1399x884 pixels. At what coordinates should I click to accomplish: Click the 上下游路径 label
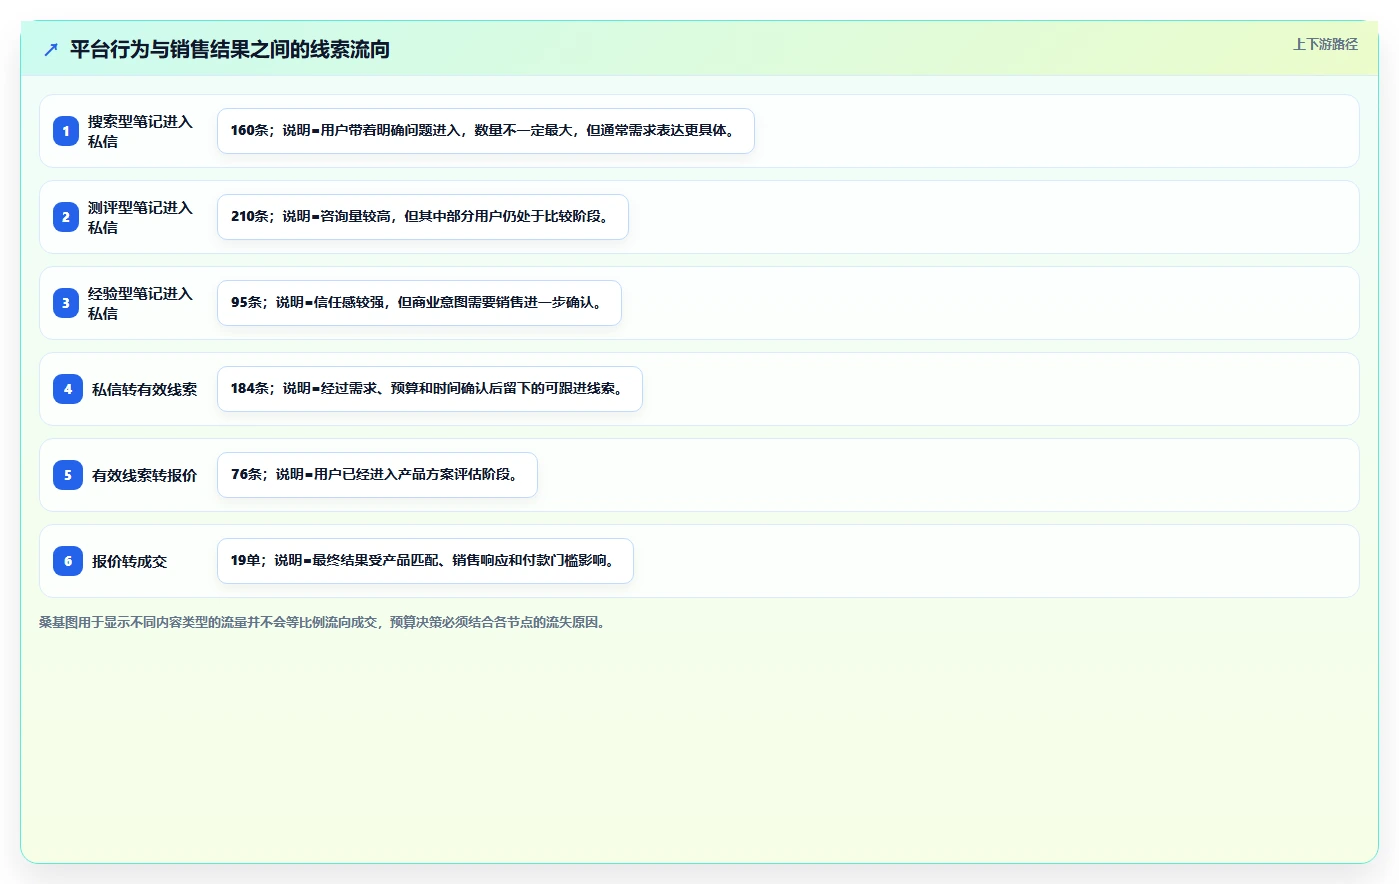(1325, 44)
